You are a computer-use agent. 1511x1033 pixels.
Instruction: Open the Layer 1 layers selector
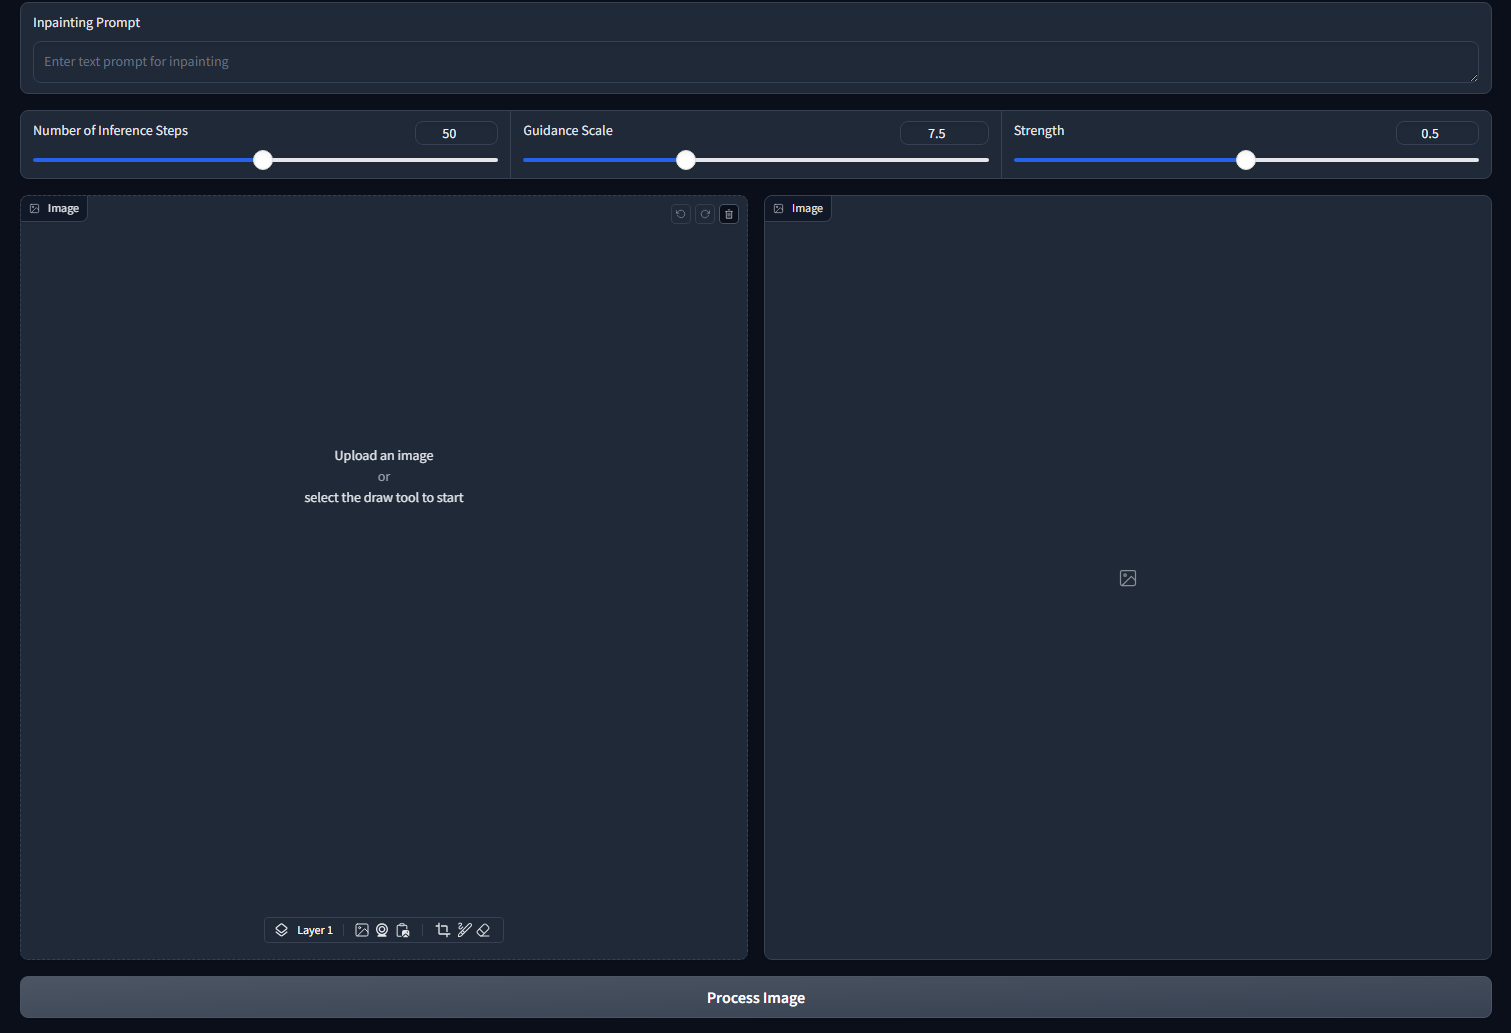point(304,930)
